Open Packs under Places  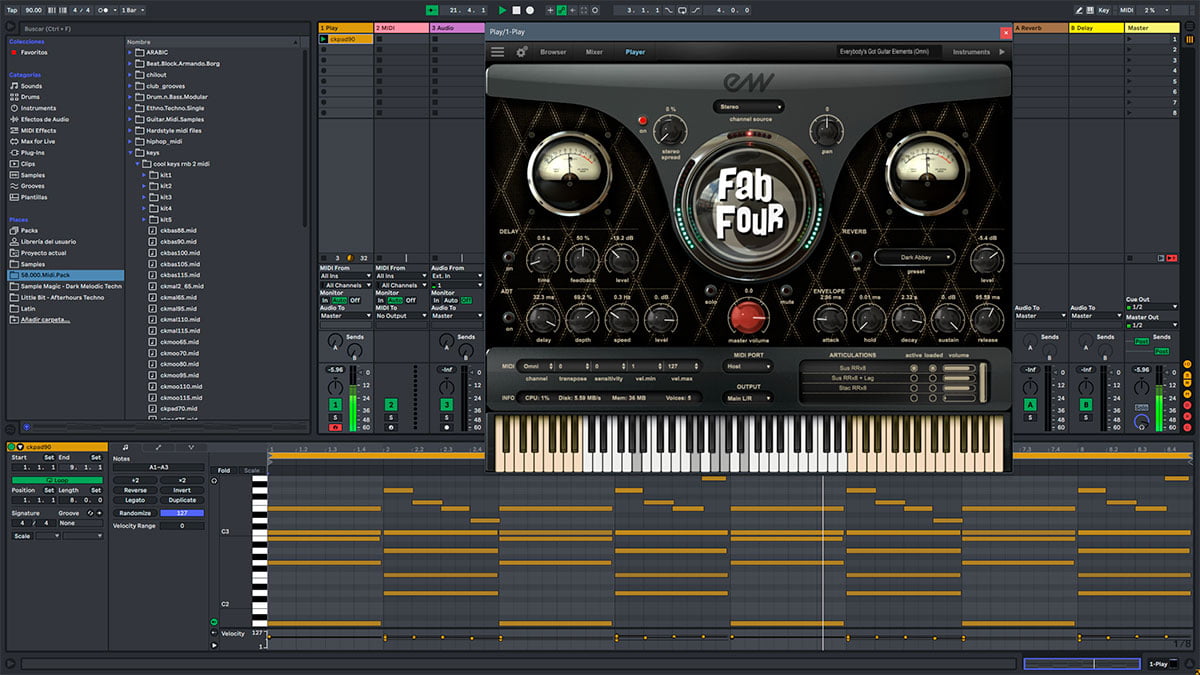(29, 230)
